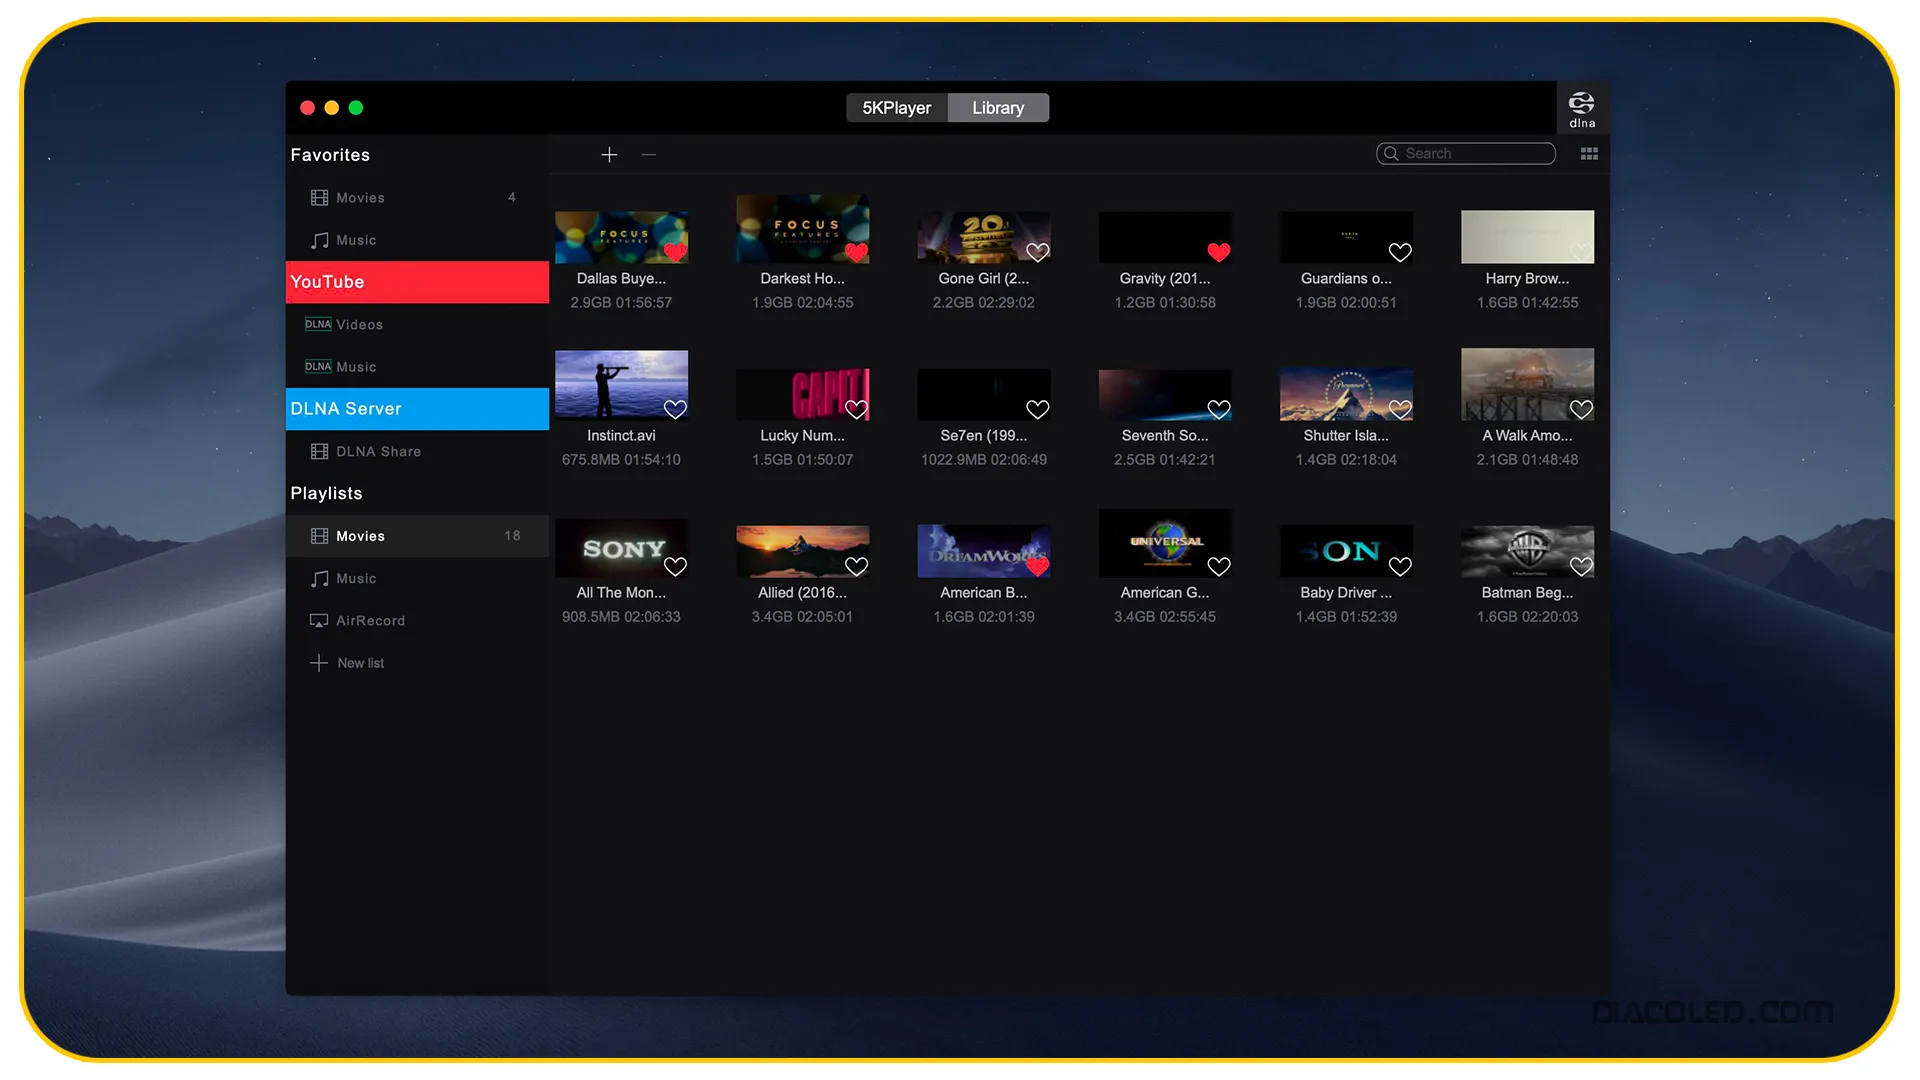Favorite Baby Driver heart icon
1920x1080 pixels.
click(x=1400, y=566)
